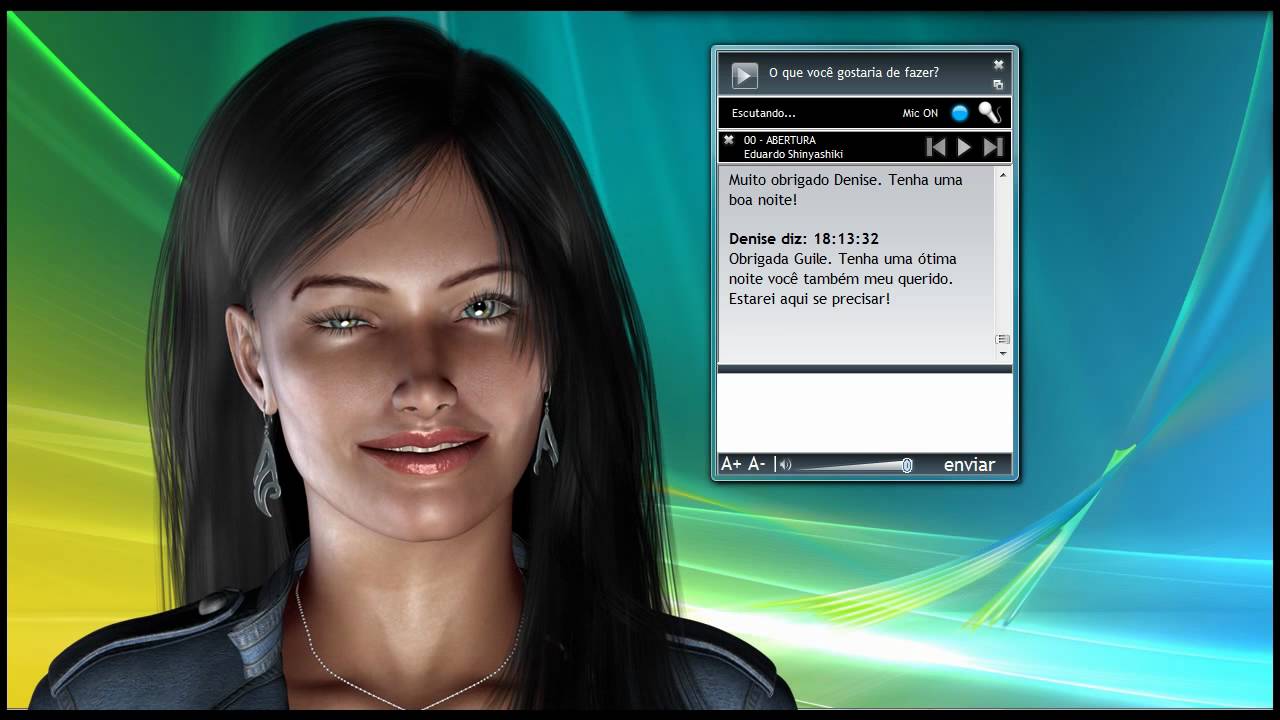This screenshot has width=1280, height=720.
Task: Click the 'Escutando...' status text
Action: pyautogui.click(x=764, y=113)
